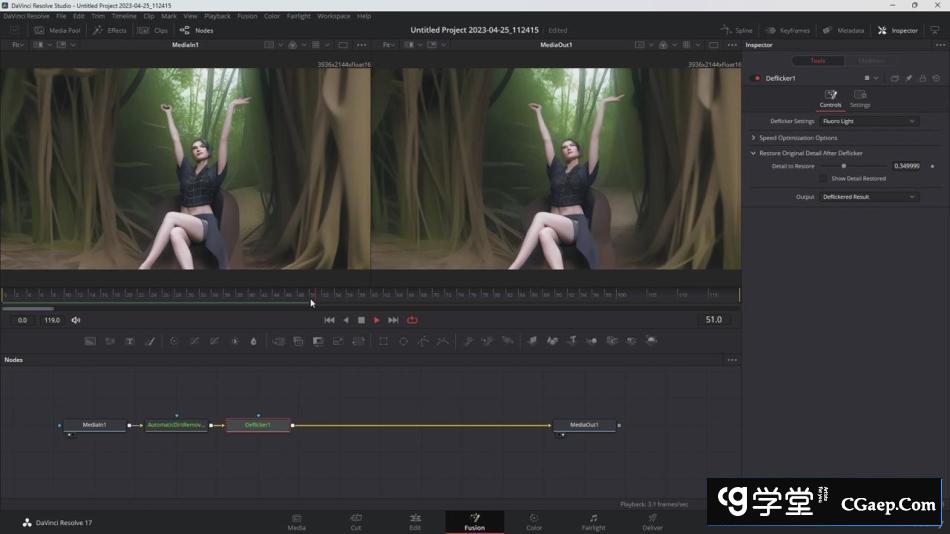Viewport: 950px width, 534px height.
Task: Click the Stop playback button
Action: tap(361, 320)
